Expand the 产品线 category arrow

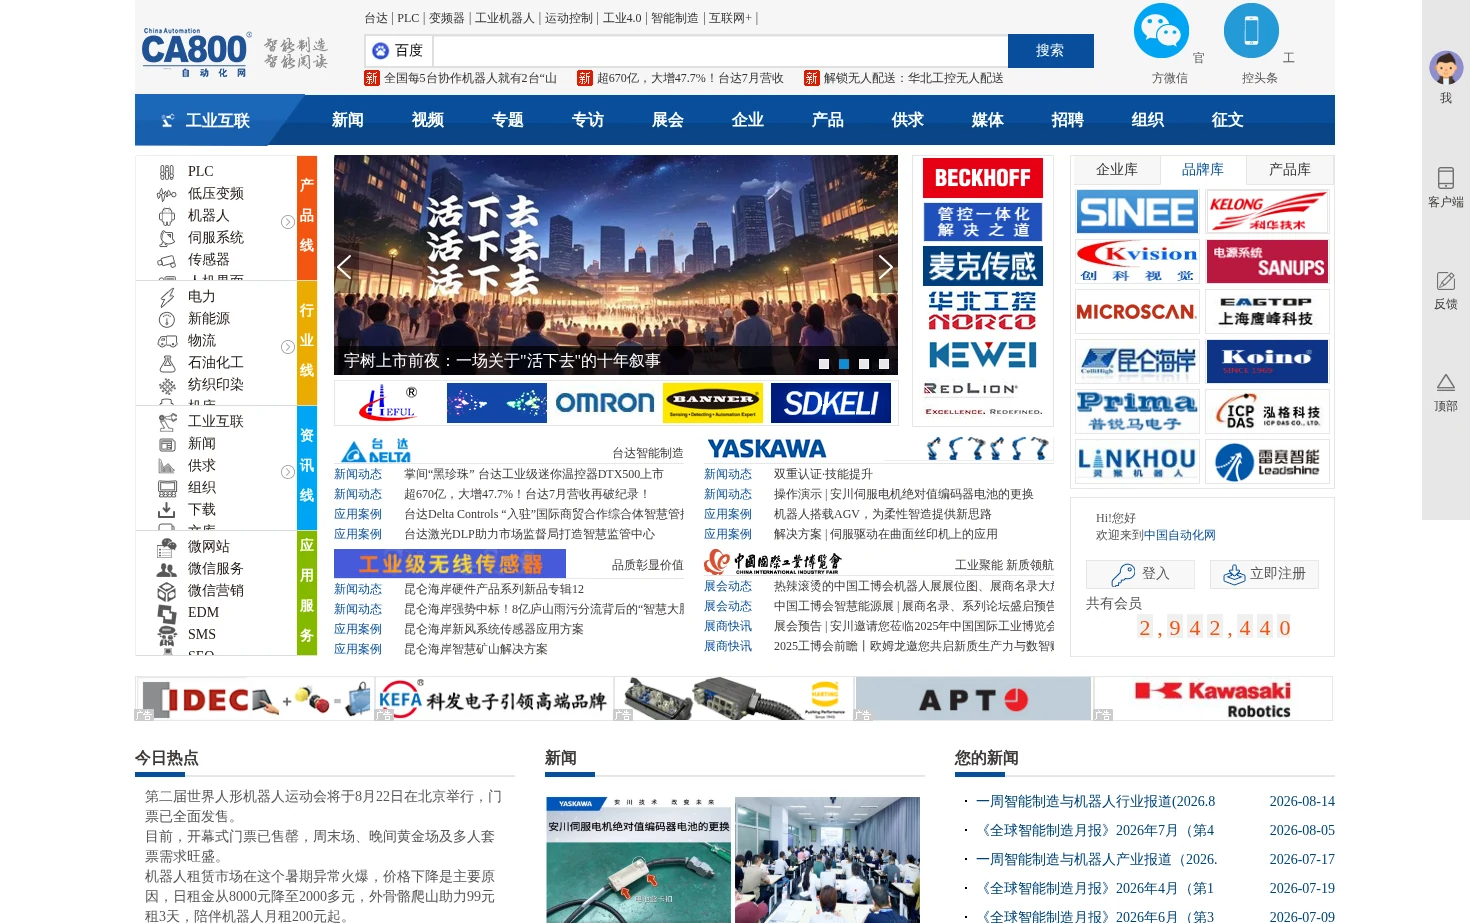(x=288, y=222)
